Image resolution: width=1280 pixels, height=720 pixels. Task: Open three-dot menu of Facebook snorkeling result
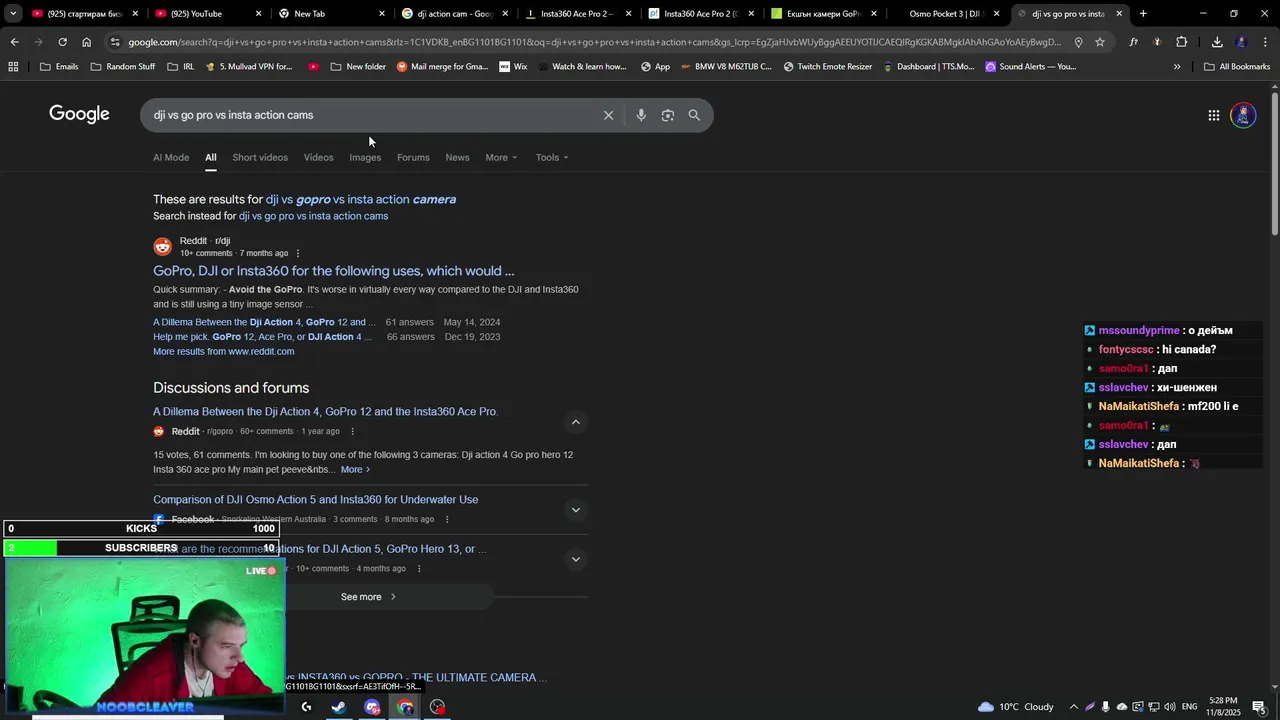447,520
